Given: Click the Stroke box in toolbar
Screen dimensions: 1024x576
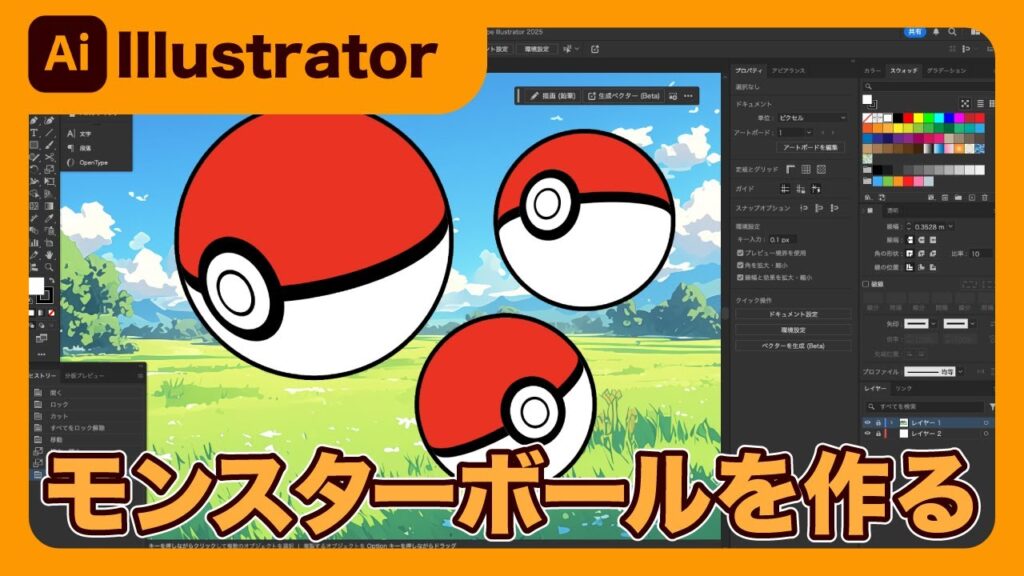Looking at the screenshot, I should pyautogui.click(x=44, y=295).
